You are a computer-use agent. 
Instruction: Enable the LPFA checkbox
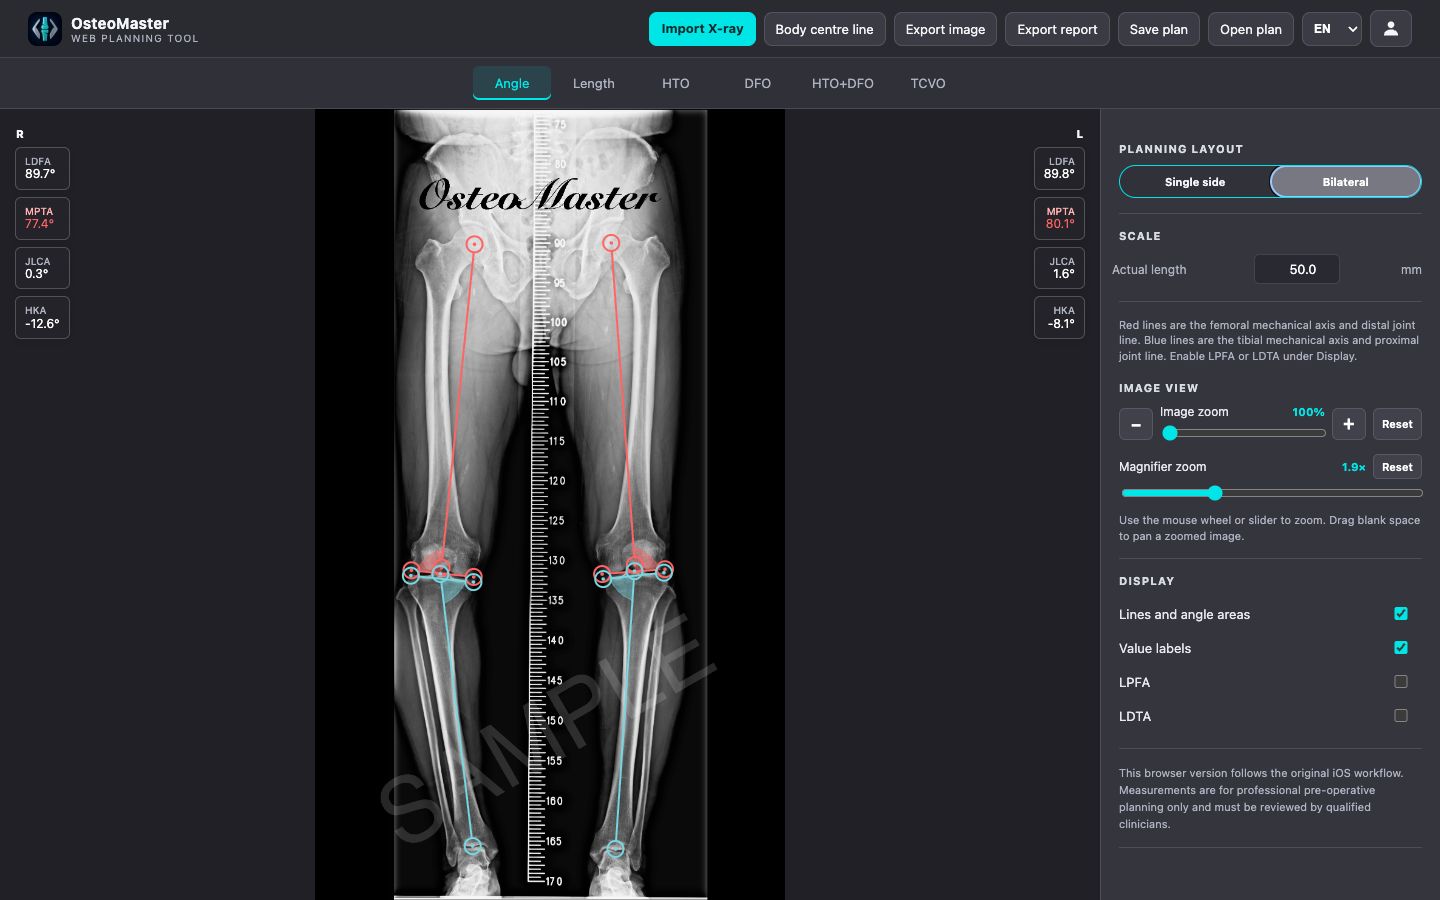point(1400,682)
